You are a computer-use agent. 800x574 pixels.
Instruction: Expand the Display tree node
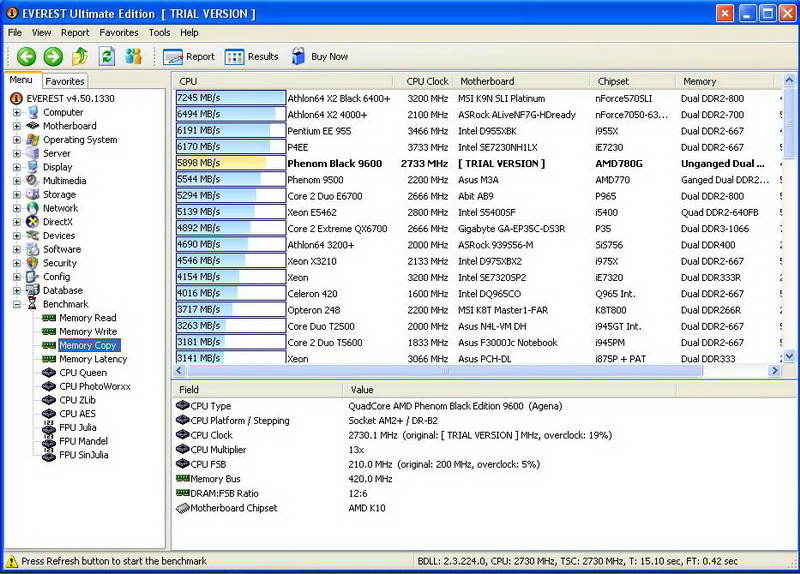pos(17,167)
